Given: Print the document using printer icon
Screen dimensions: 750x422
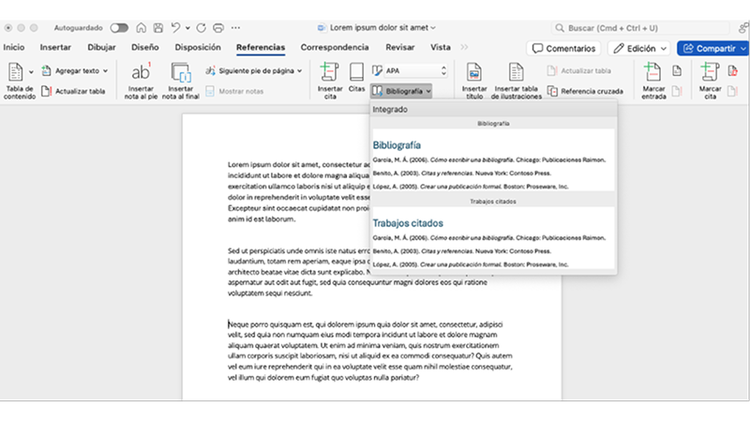Looking at the screenshot, I should click(218, 28).
